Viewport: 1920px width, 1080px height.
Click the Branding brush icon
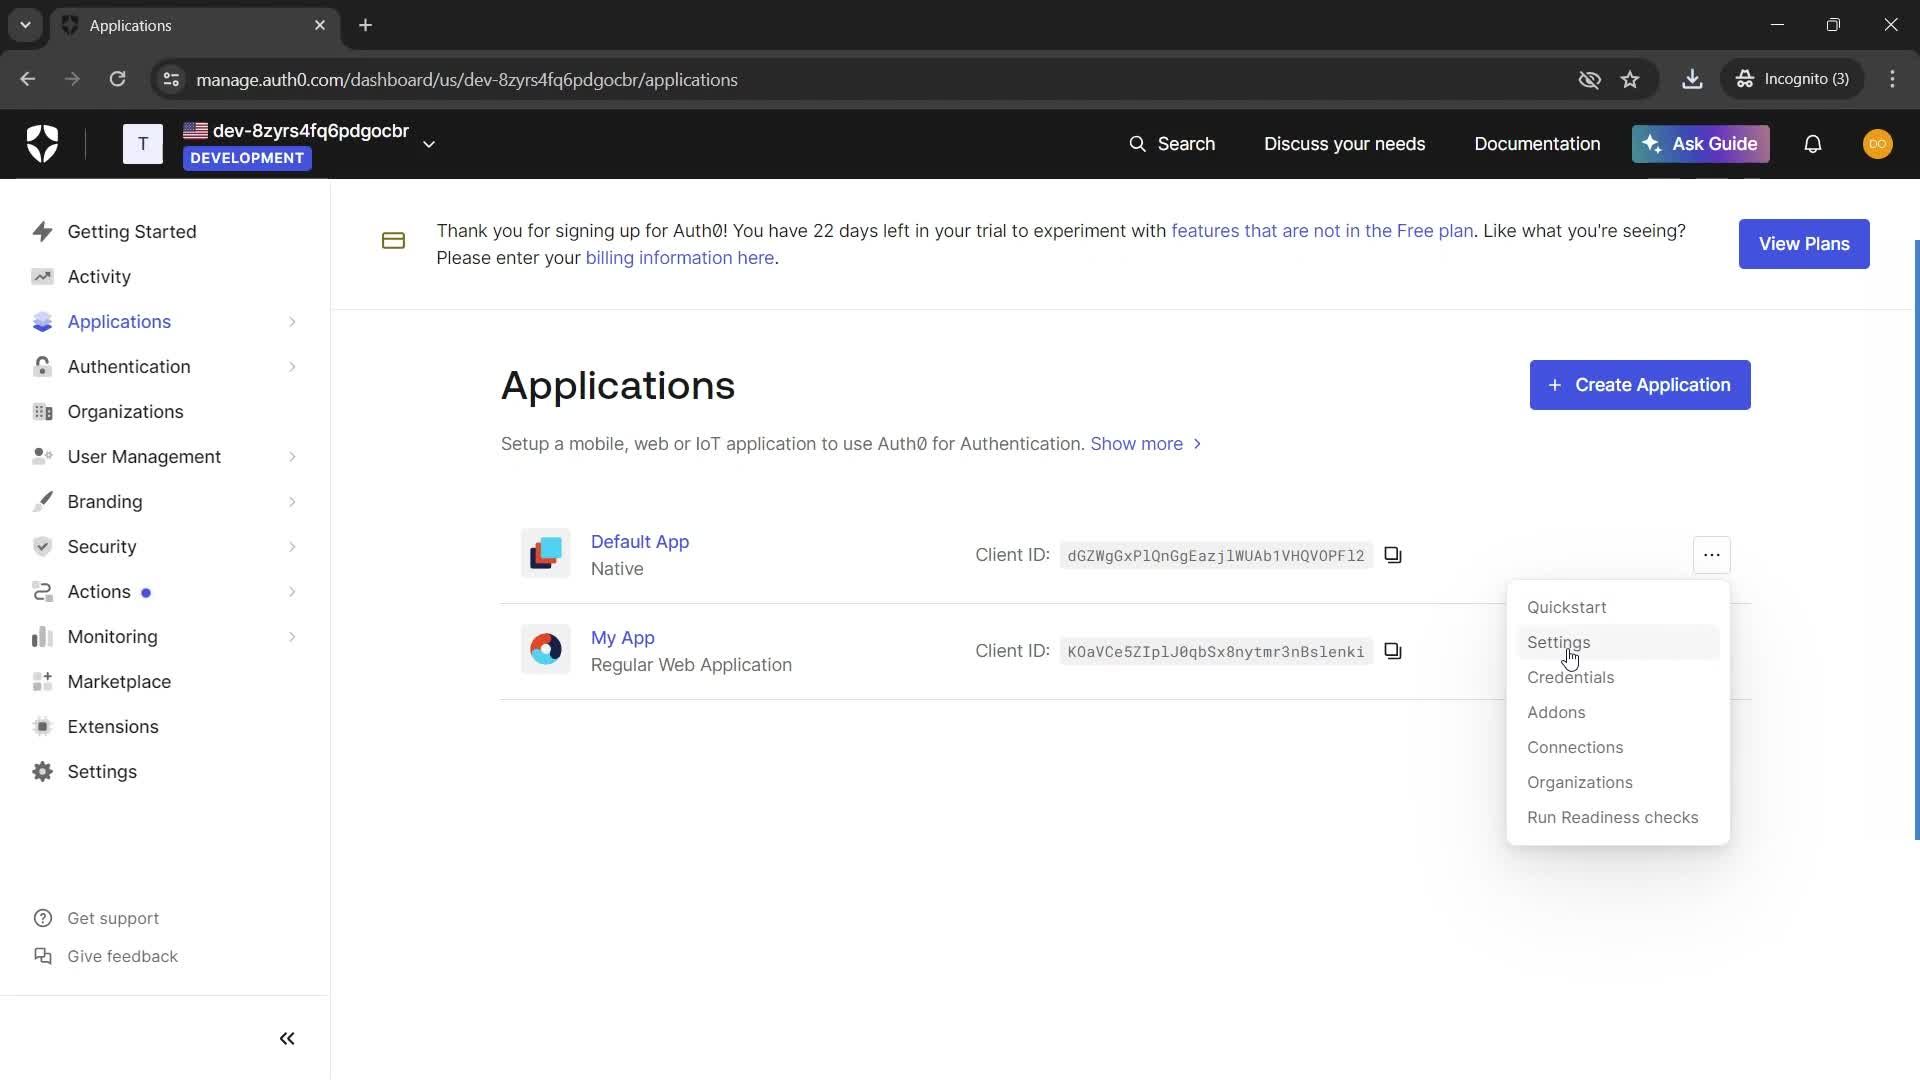pyautogui.click(x=42, y=502)
